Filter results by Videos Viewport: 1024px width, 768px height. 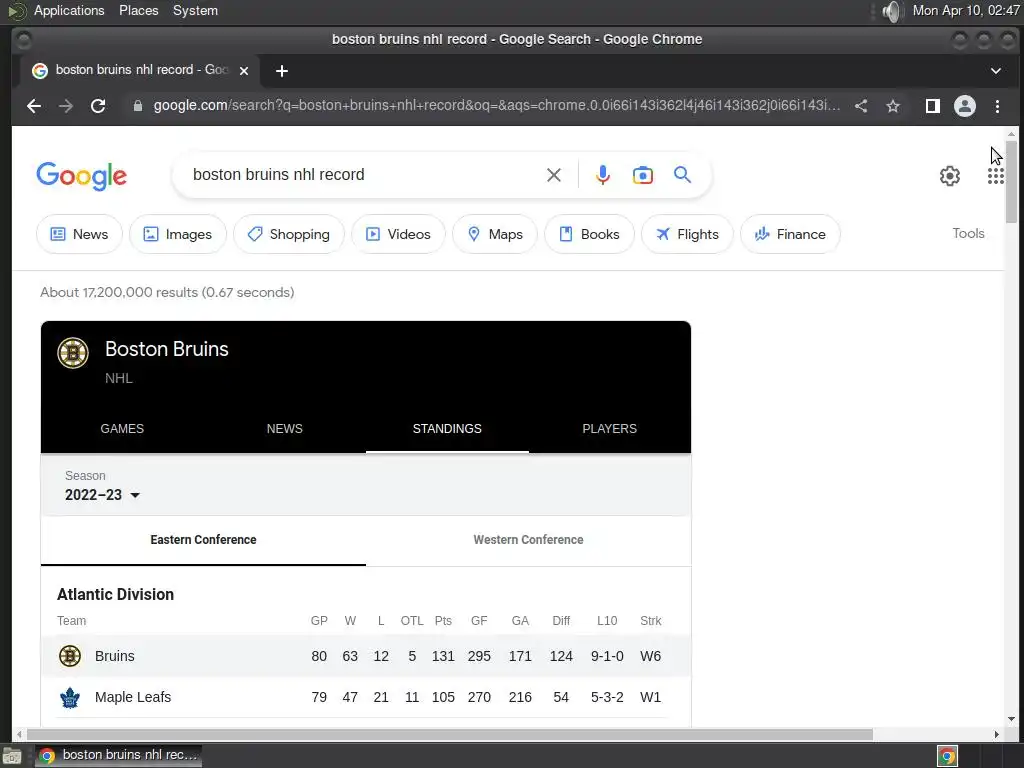[398, 234]
